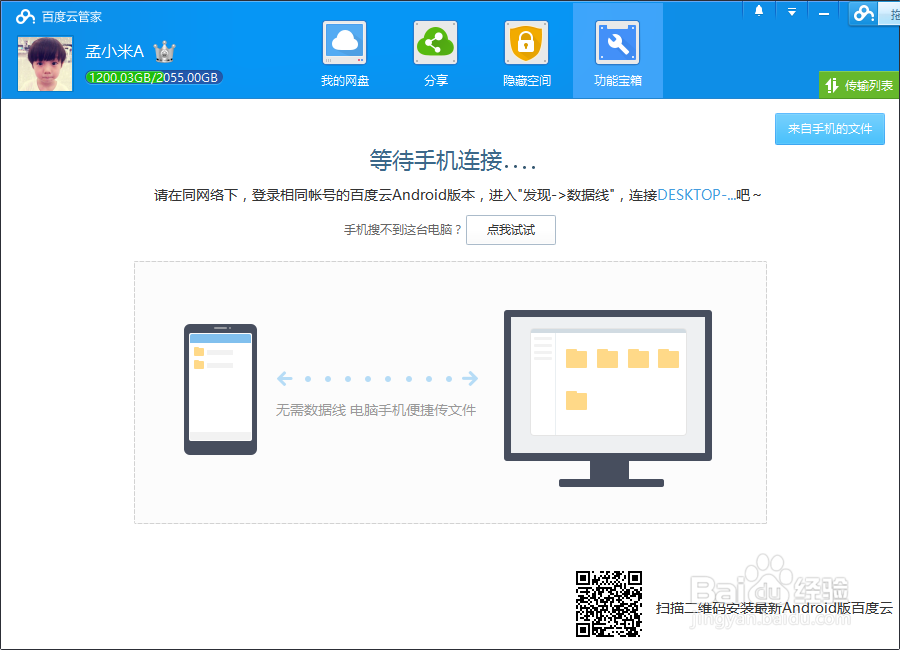Click the 传输列表 transfer list button
The image size is (900, 650).
tap(859, 86)
